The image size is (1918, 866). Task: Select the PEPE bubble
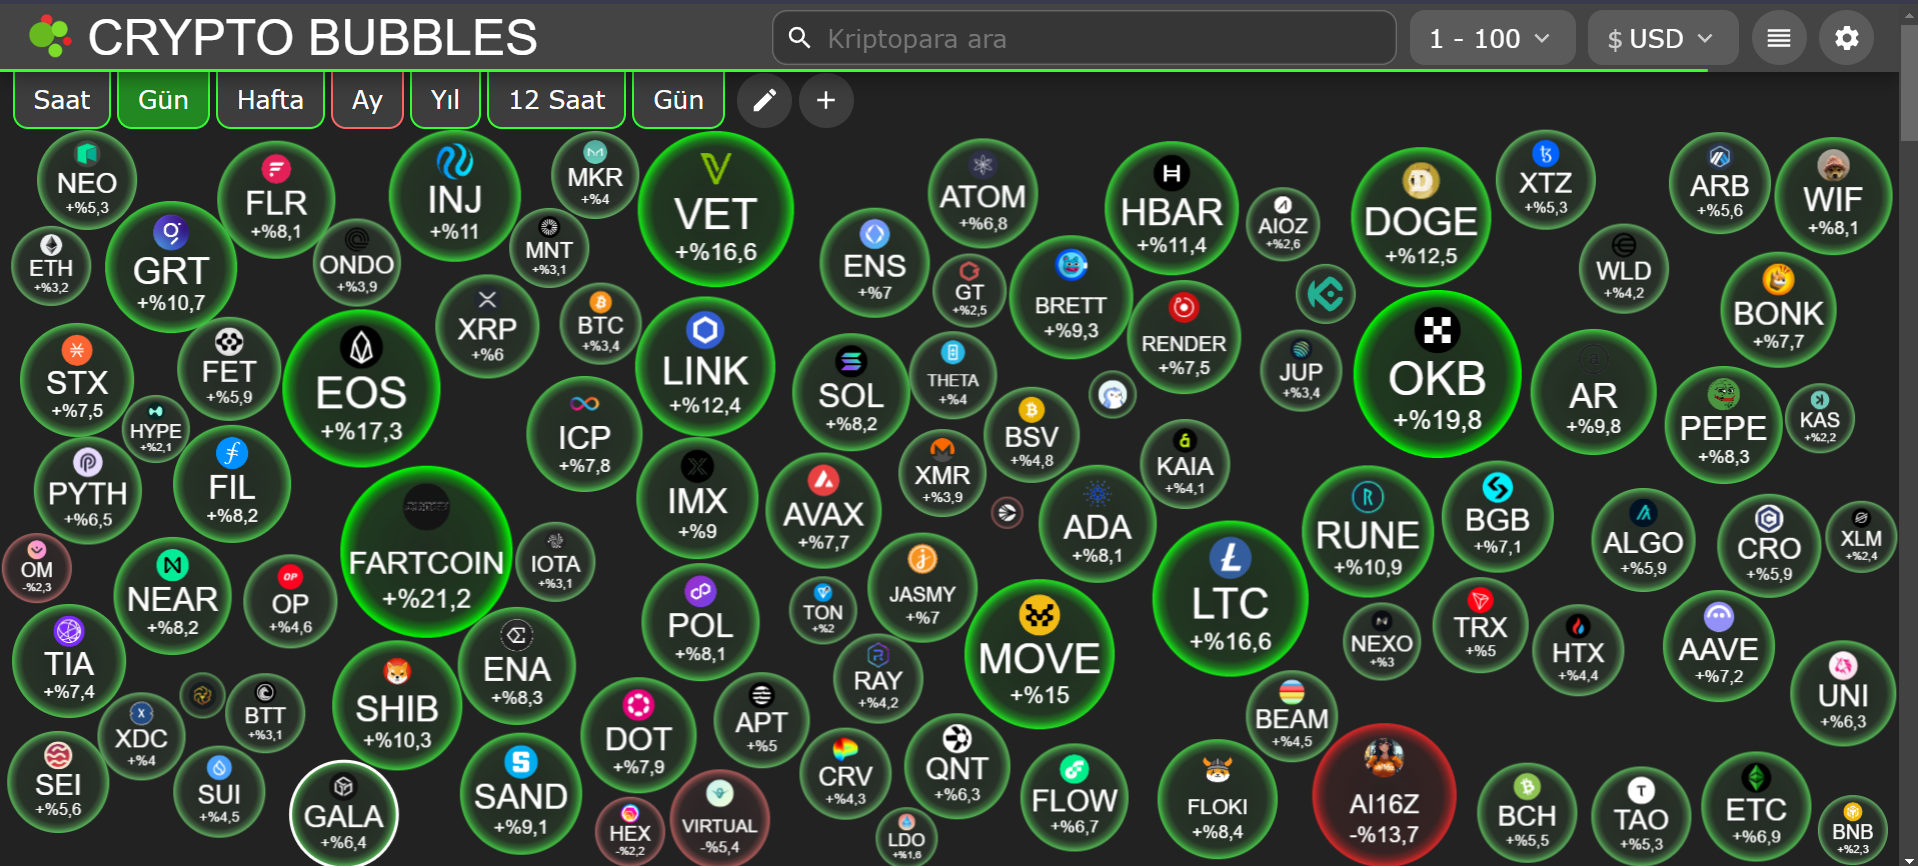(x=1723, y=425)
